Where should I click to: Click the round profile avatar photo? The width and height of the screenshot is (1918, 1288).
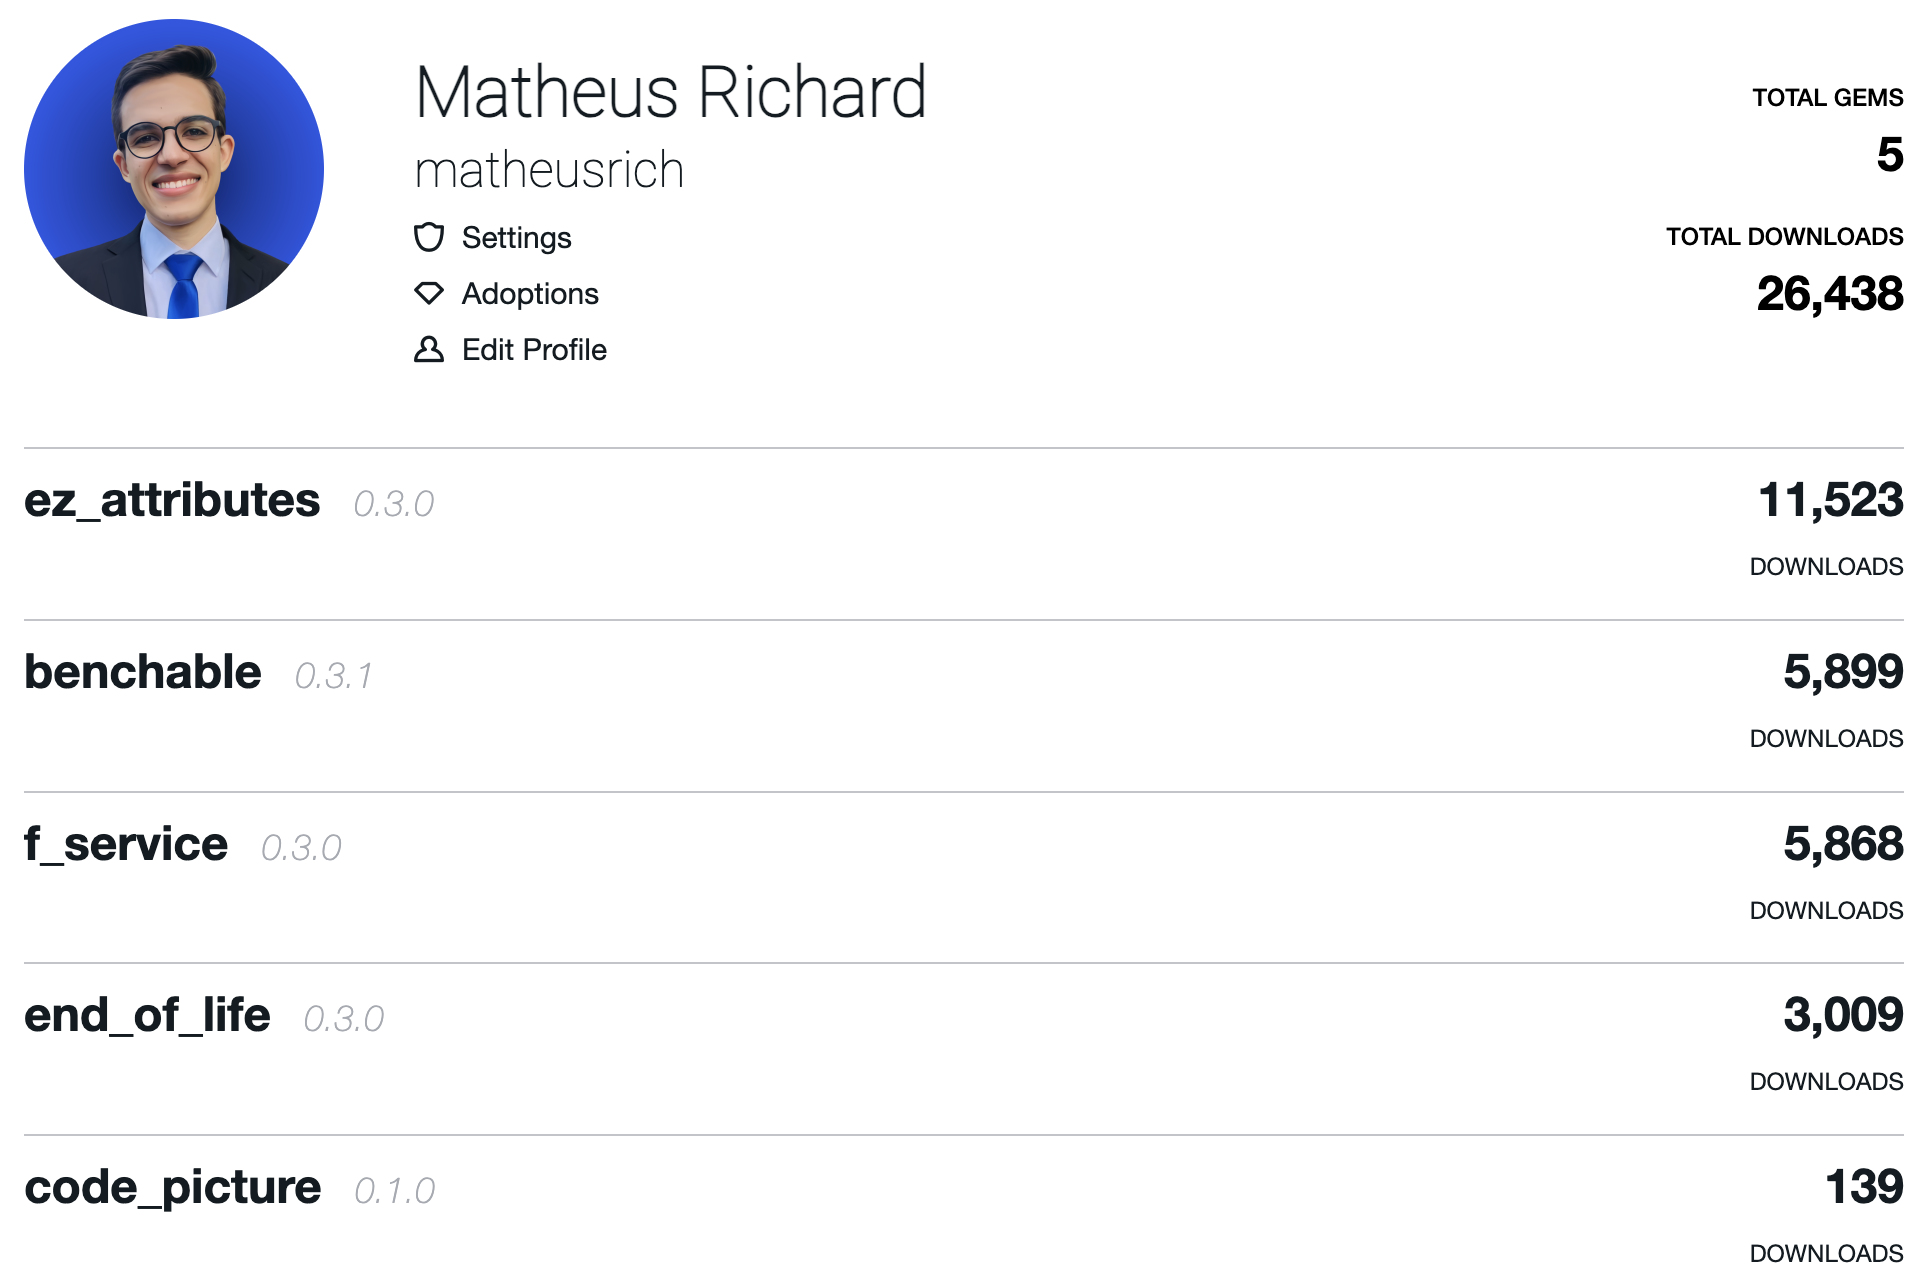[x=174, y=169]
